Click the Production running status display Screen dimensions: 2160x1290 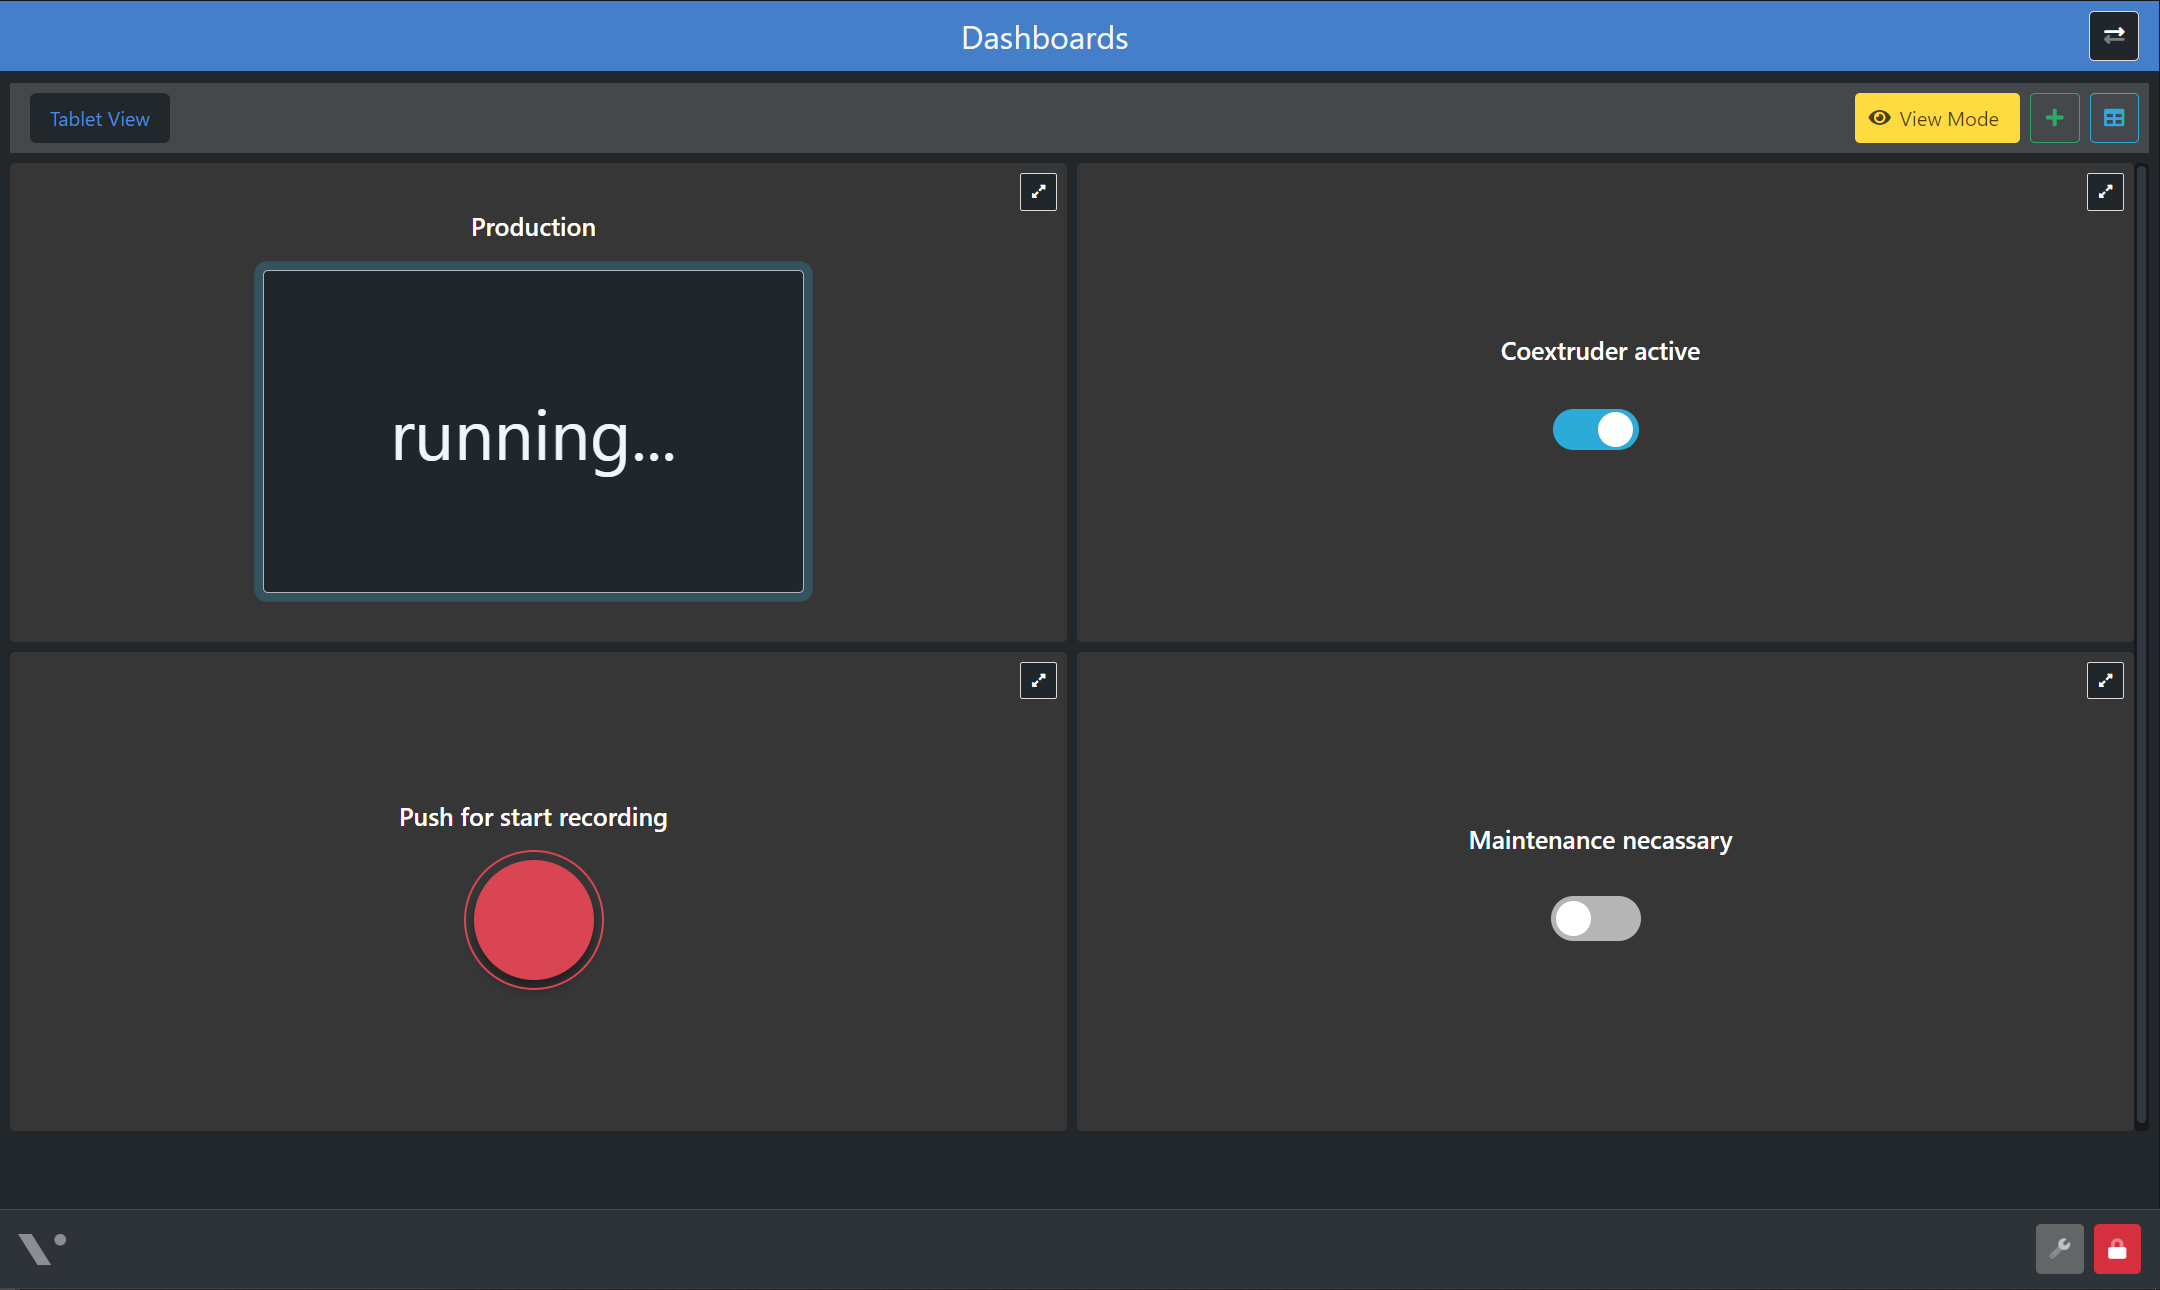click(x=533, y=432)
